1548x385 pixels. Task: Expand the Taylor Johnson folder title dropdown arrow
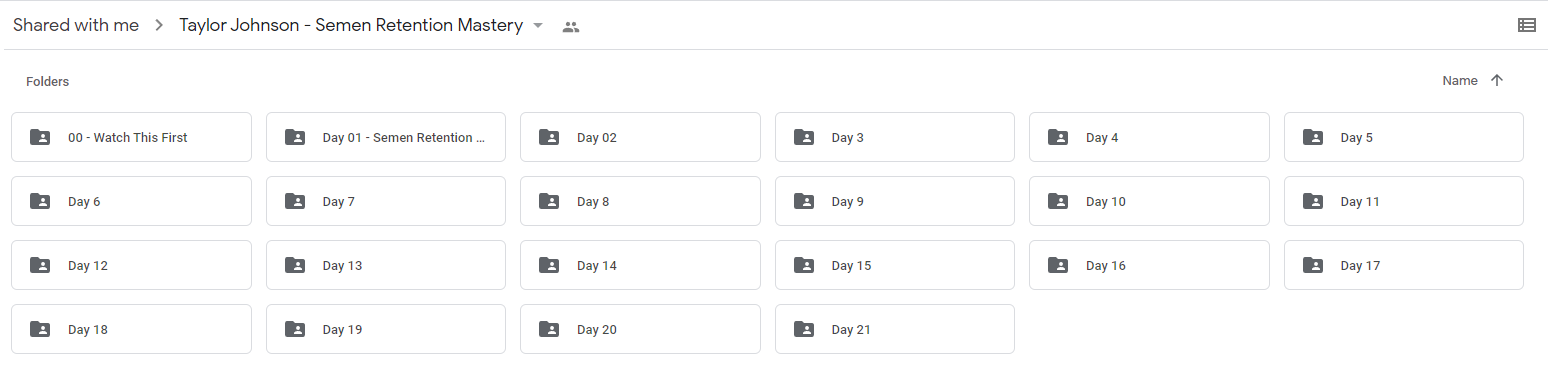coord(538,26)
